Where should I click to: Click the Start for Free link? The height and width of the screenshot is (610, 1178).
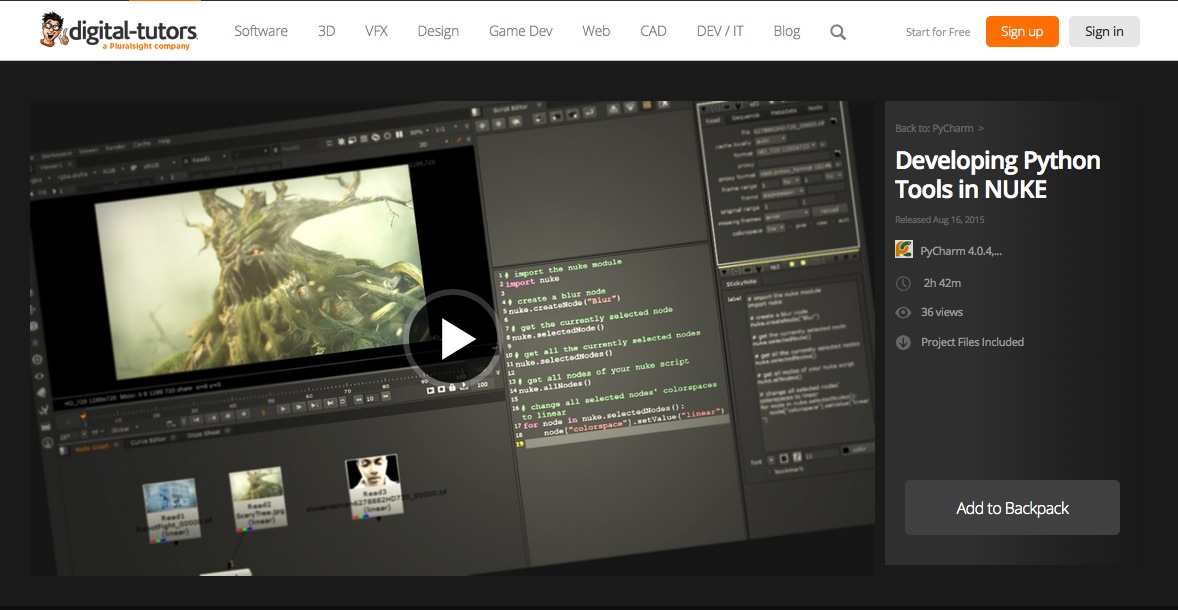point(938,32)
